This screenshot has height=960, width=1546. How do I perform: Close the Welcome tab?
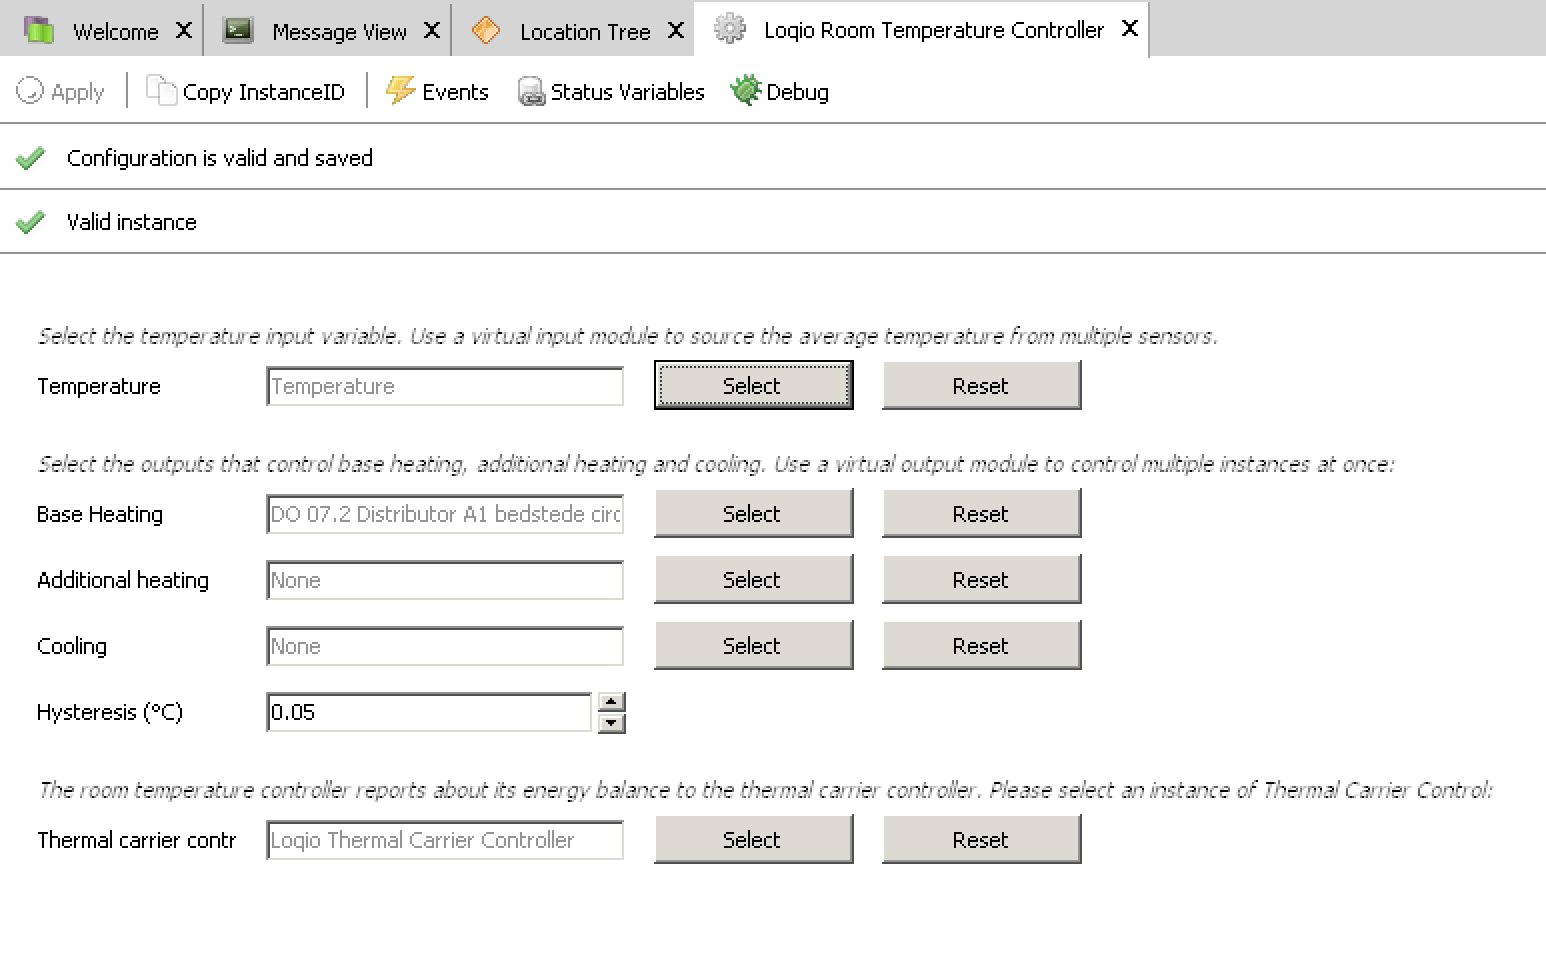click(184, 31)
